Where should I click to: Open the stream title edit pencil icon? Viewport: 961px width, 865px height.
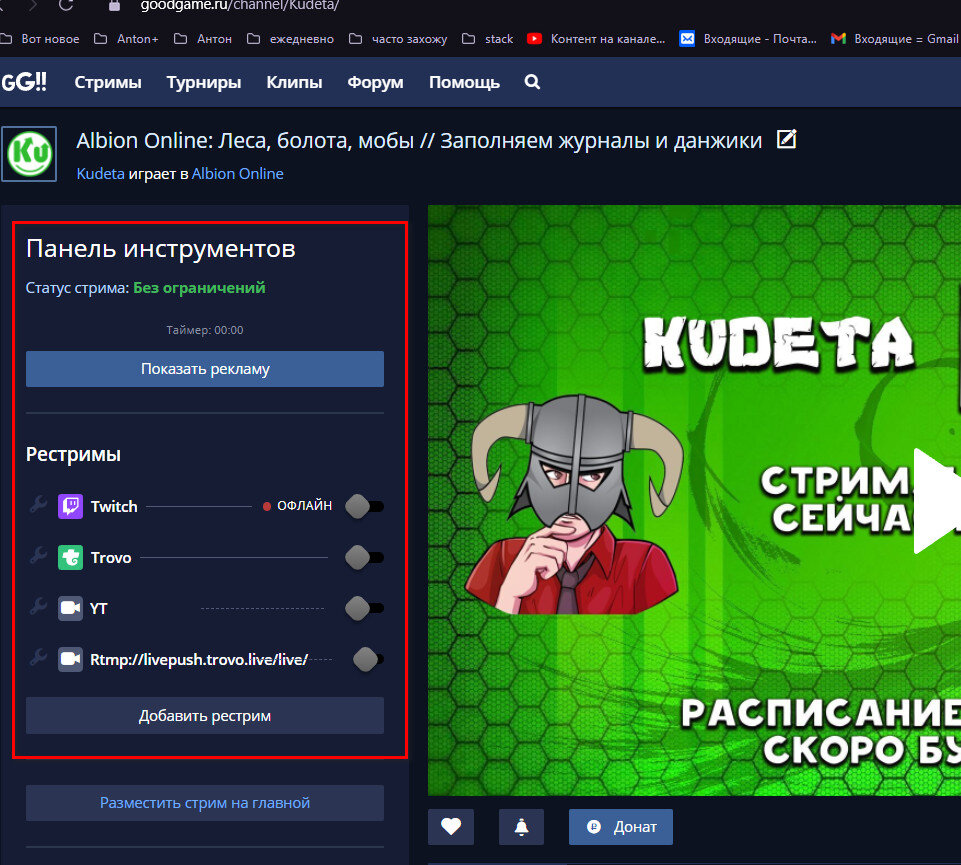point(786,140)
